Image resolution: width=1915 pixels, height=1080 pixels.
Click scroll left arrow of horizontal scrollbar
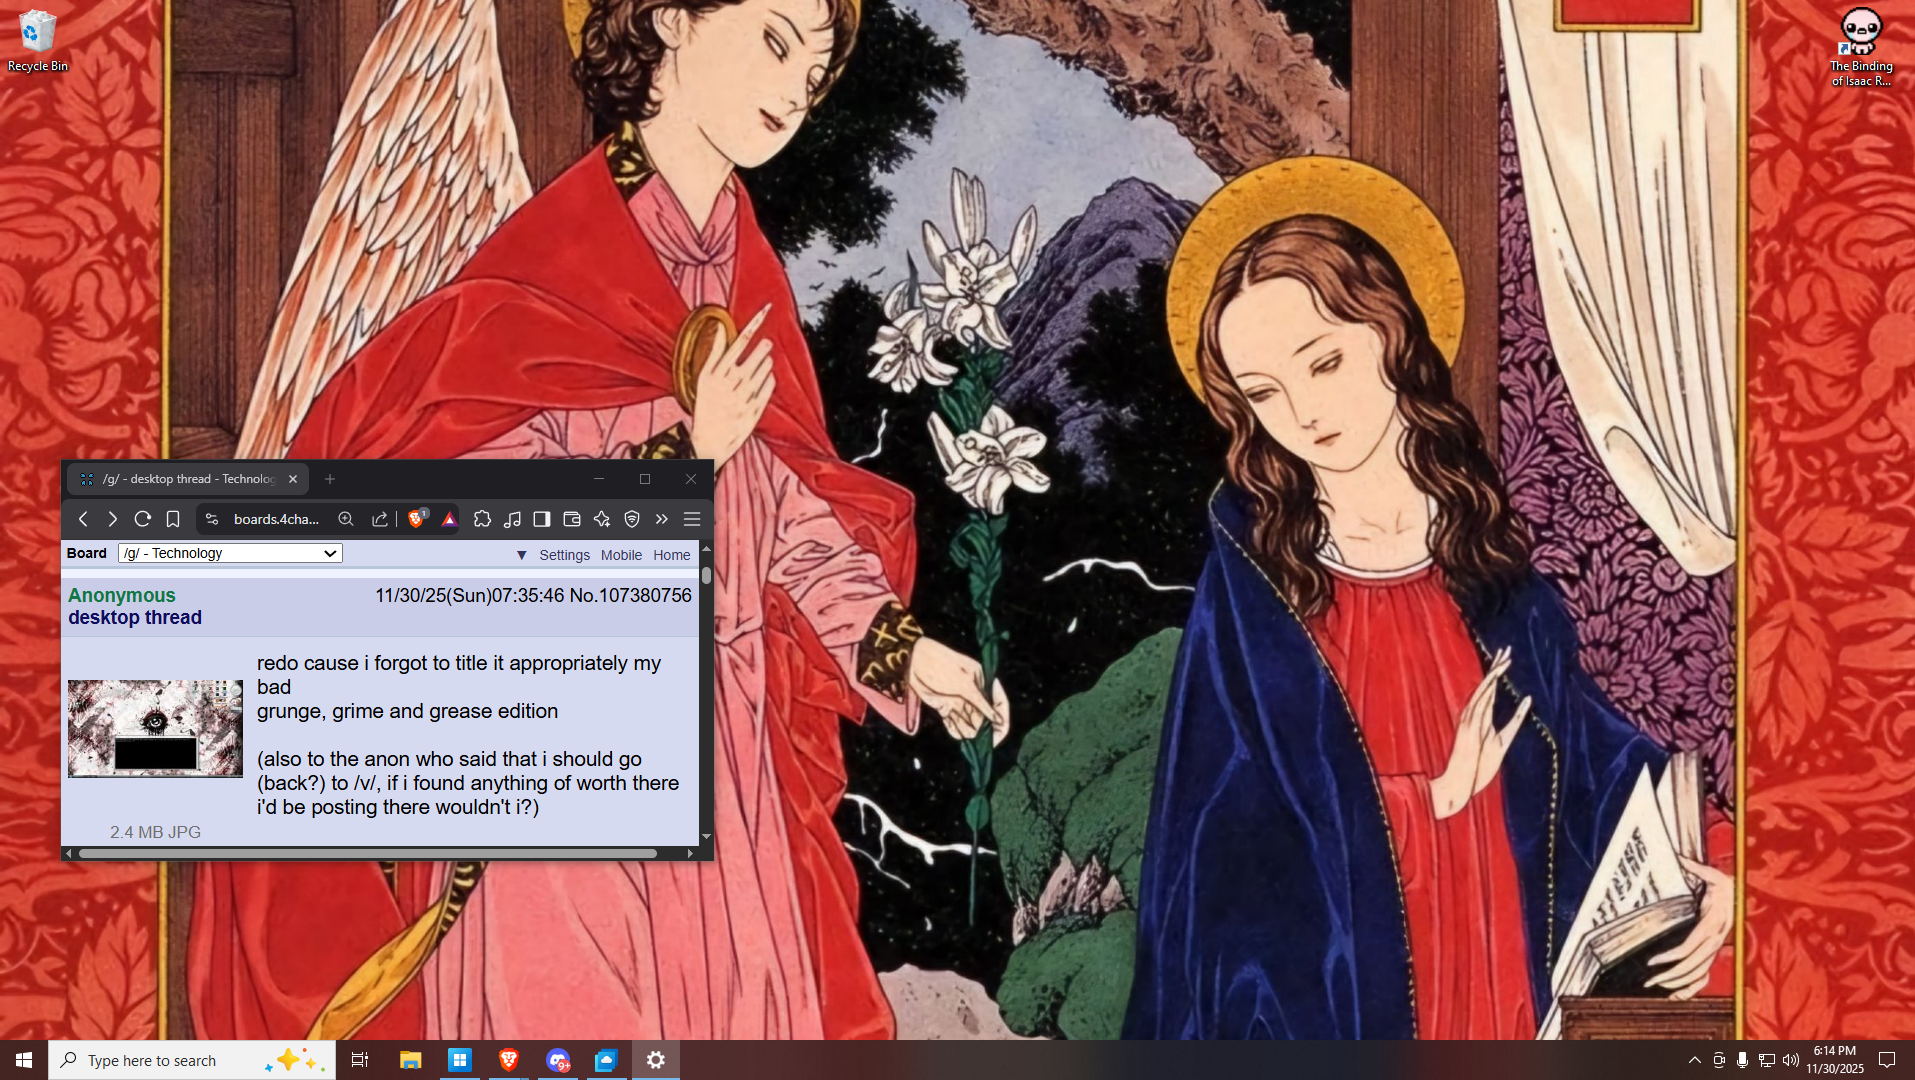point(68,853)
